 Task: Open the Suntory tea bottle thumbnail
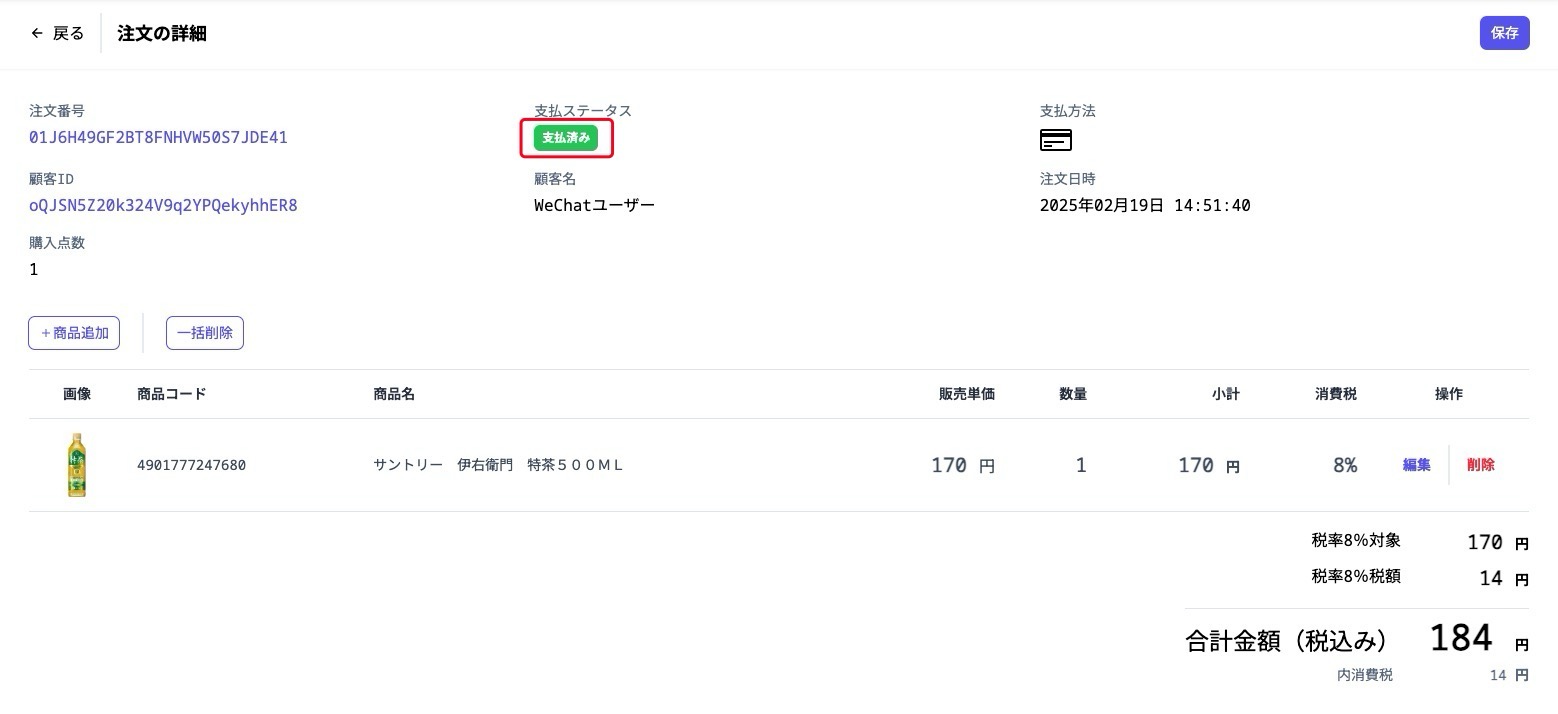[x=76, y=465]
